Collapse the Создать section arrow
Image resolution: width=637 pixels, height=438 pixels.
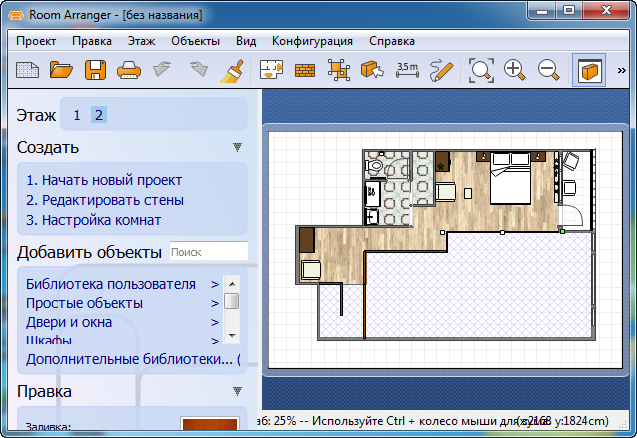pyautogui.click(x=237, y=147)
